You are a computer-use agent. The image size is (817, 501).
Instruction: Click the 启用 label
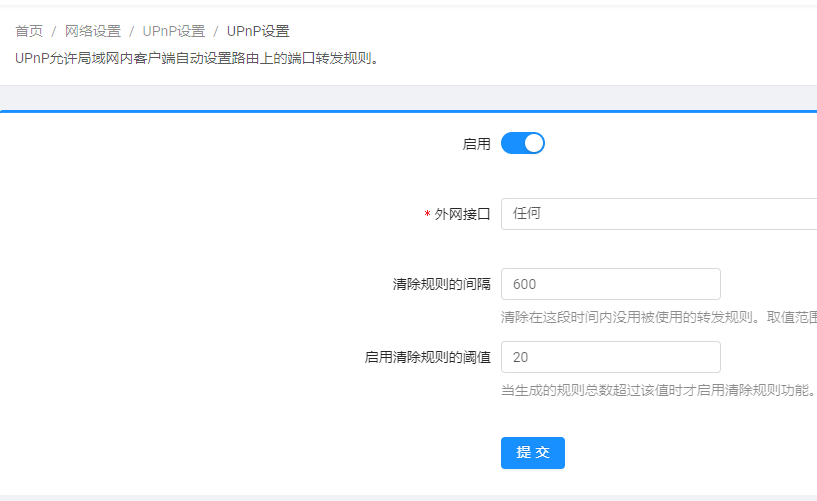476,144
